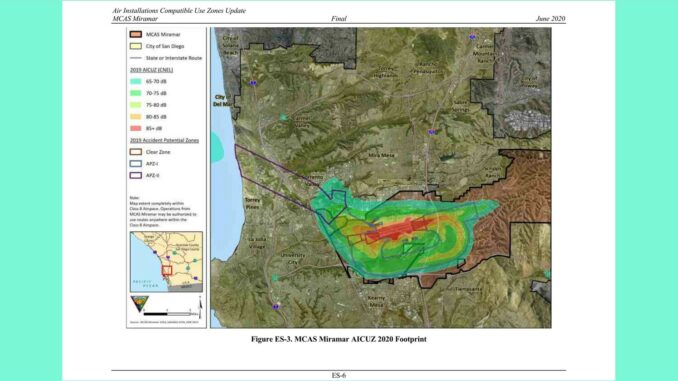The height and width of the screenshot is (381, 678).
Task: Click the Clear Zone legend box
Action: tap(136, 152)
